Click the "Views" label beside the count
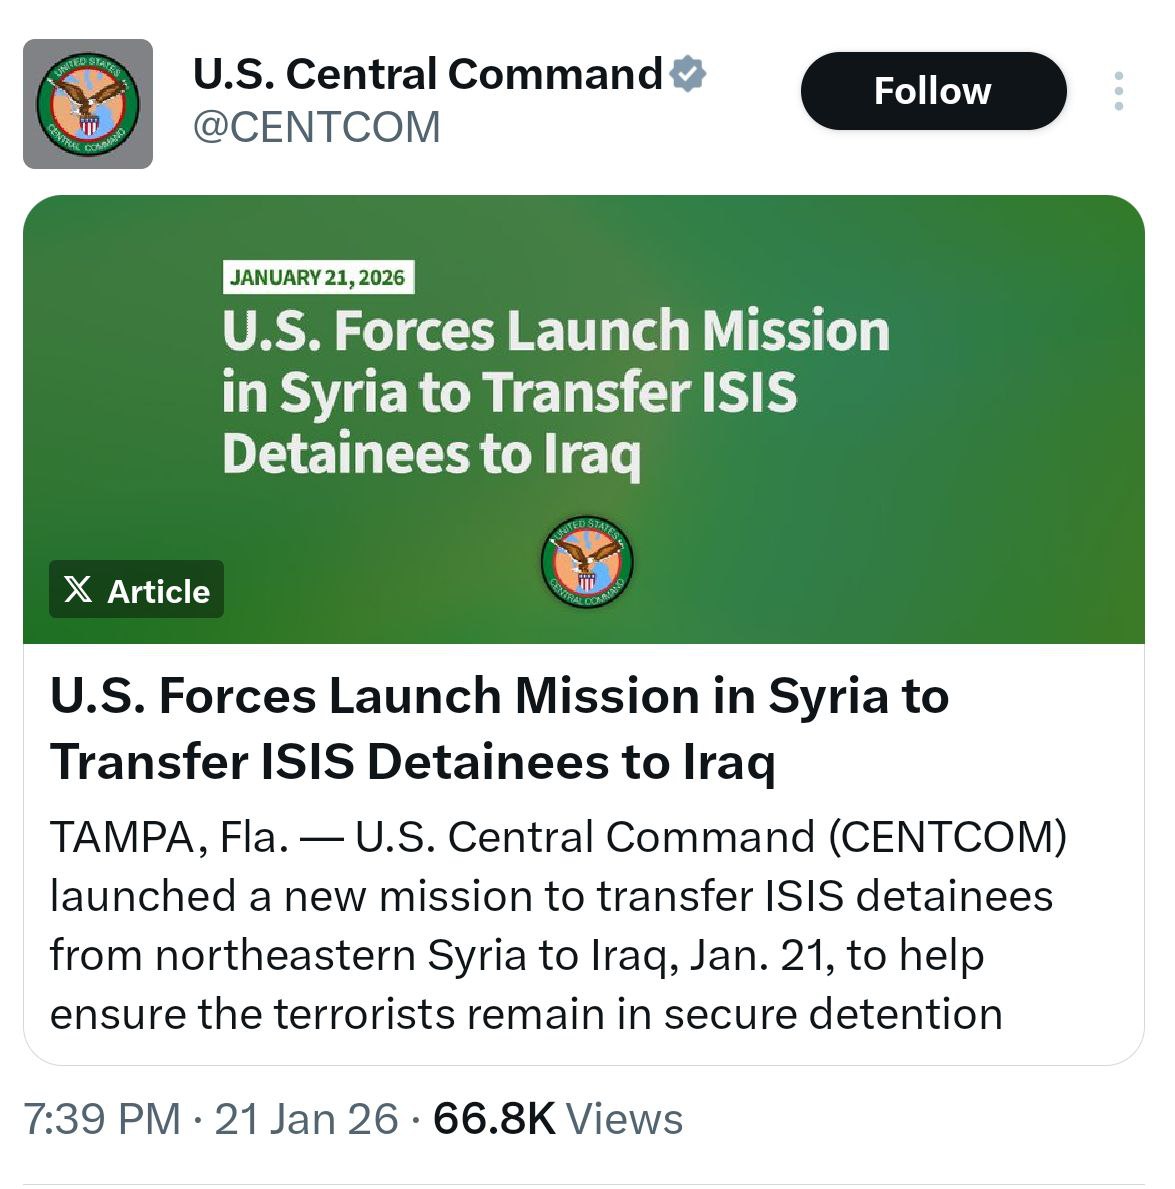The width and height of the screenshot is (1175, 1189). 625,1118
